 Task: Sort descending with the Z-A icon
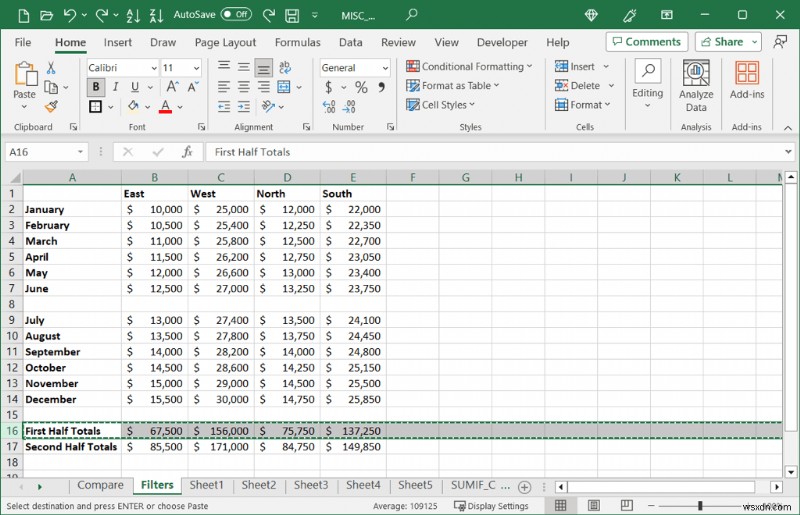pyautogui.click(x=156, y=16)
